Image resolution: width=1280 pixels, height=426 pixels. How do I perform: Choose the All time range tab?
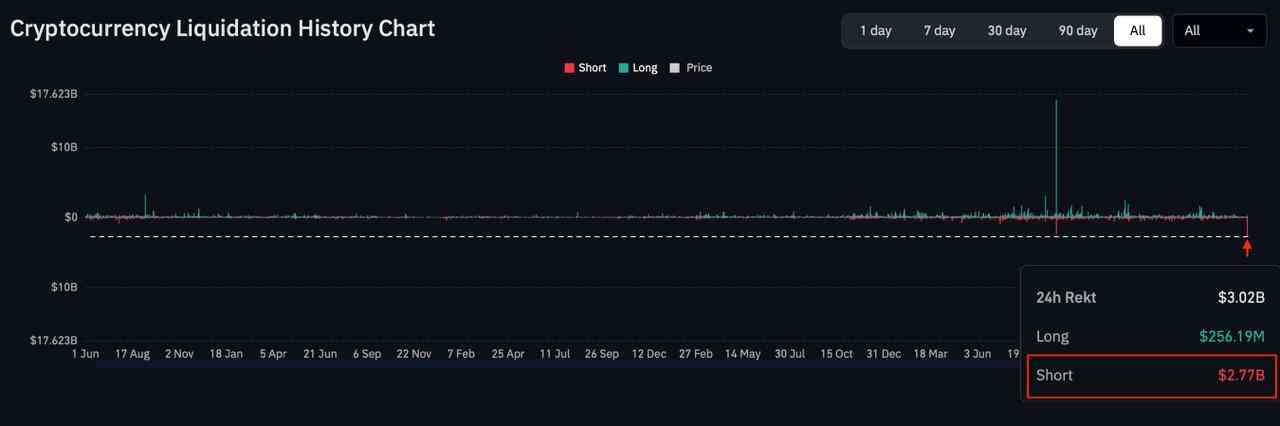click(1138, 31)
